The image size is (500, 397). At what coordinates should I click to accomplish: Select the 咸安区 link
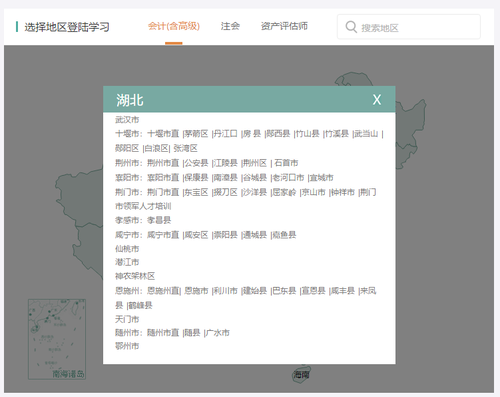196,235
